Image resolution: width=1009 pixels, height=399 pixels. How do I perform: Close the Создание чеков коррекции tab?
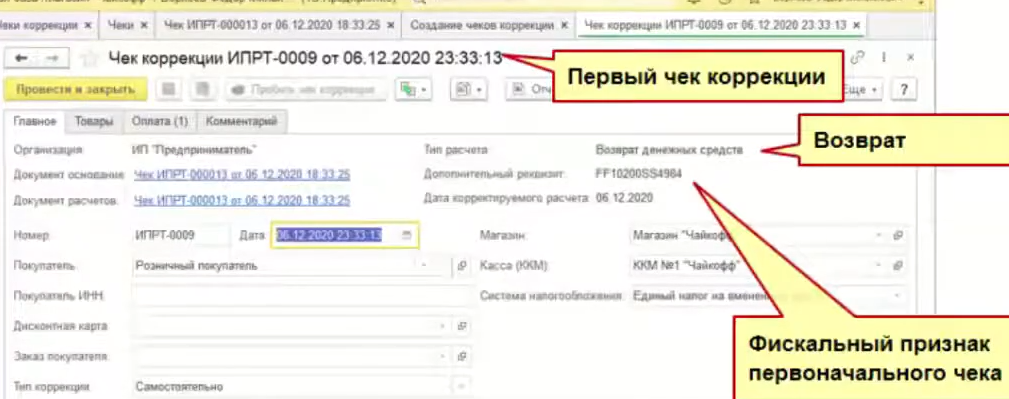click(x=564, y=26)
